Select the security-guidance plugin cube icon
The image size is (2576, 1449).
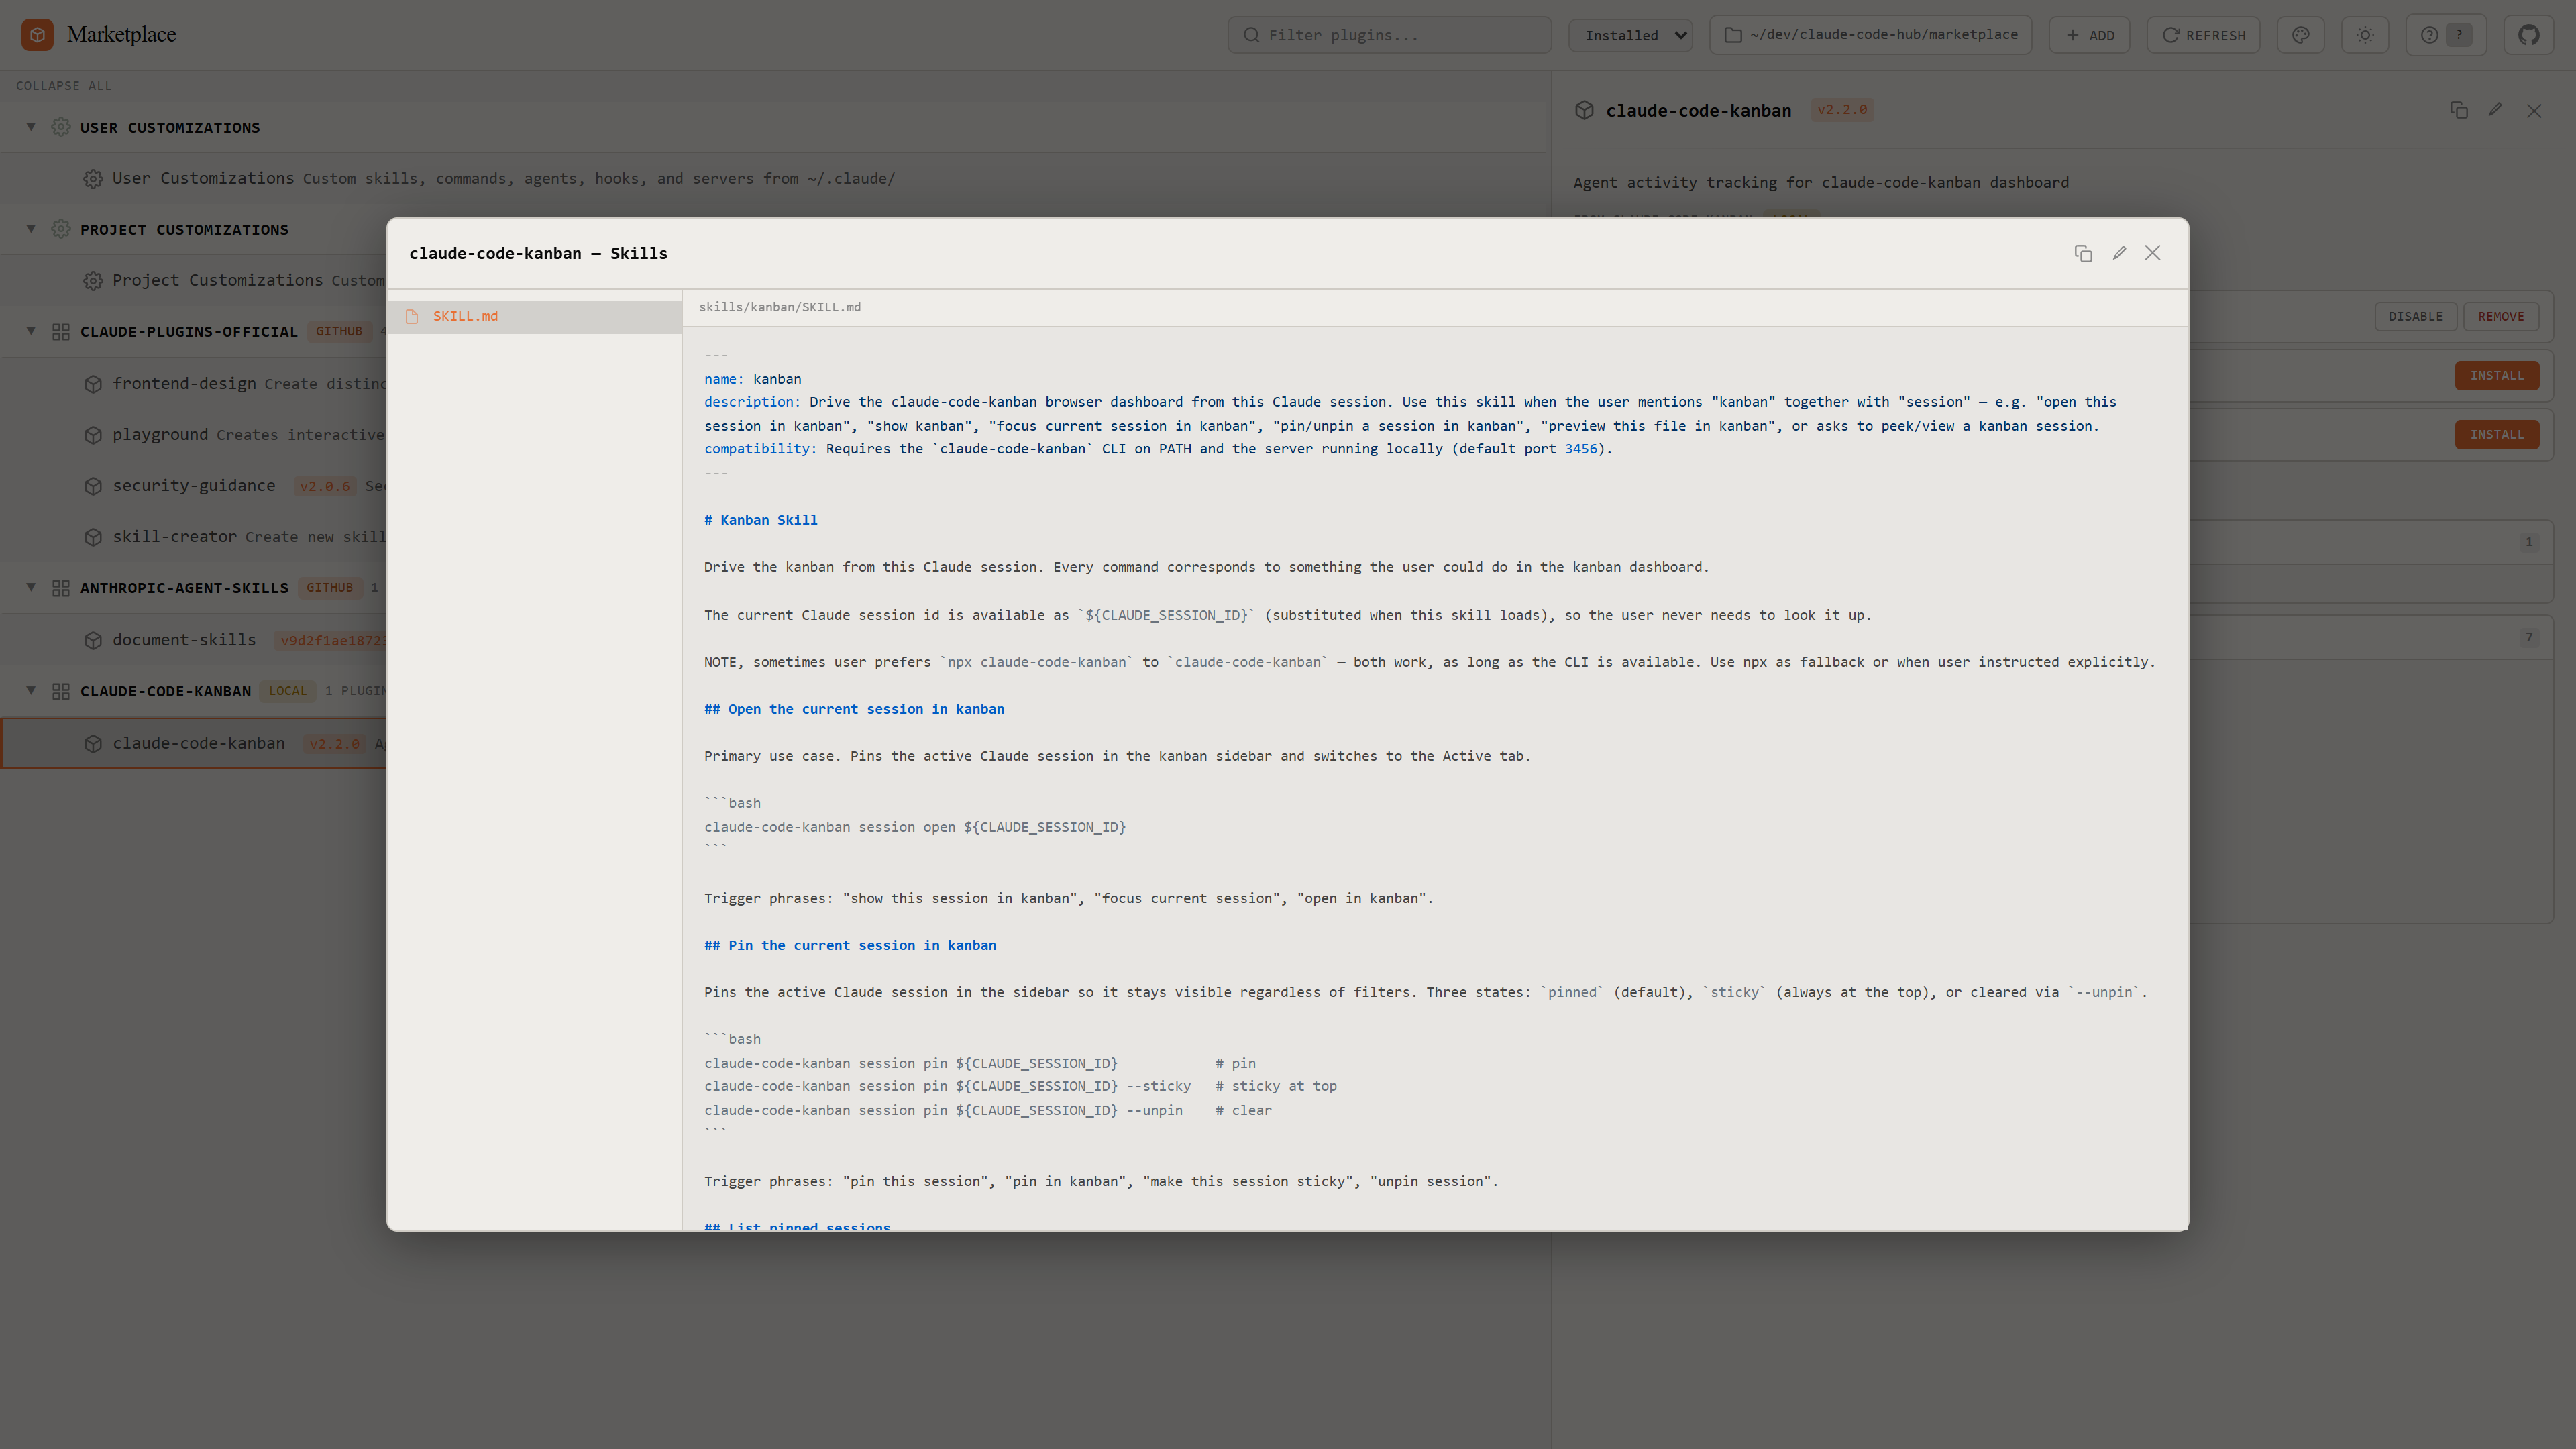pos(93,486)
